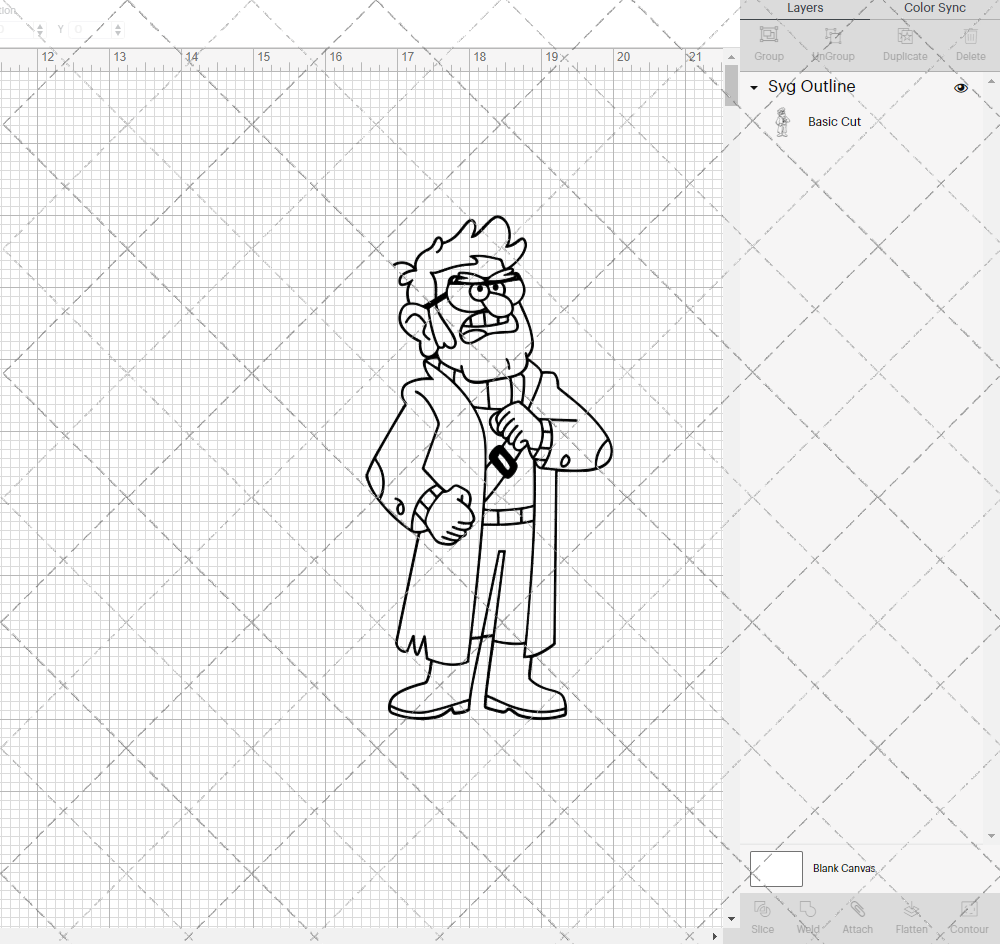Click layers panel scrollbar down arrow
This screenshot has height=944, width=1000.
tap(990, 836)
